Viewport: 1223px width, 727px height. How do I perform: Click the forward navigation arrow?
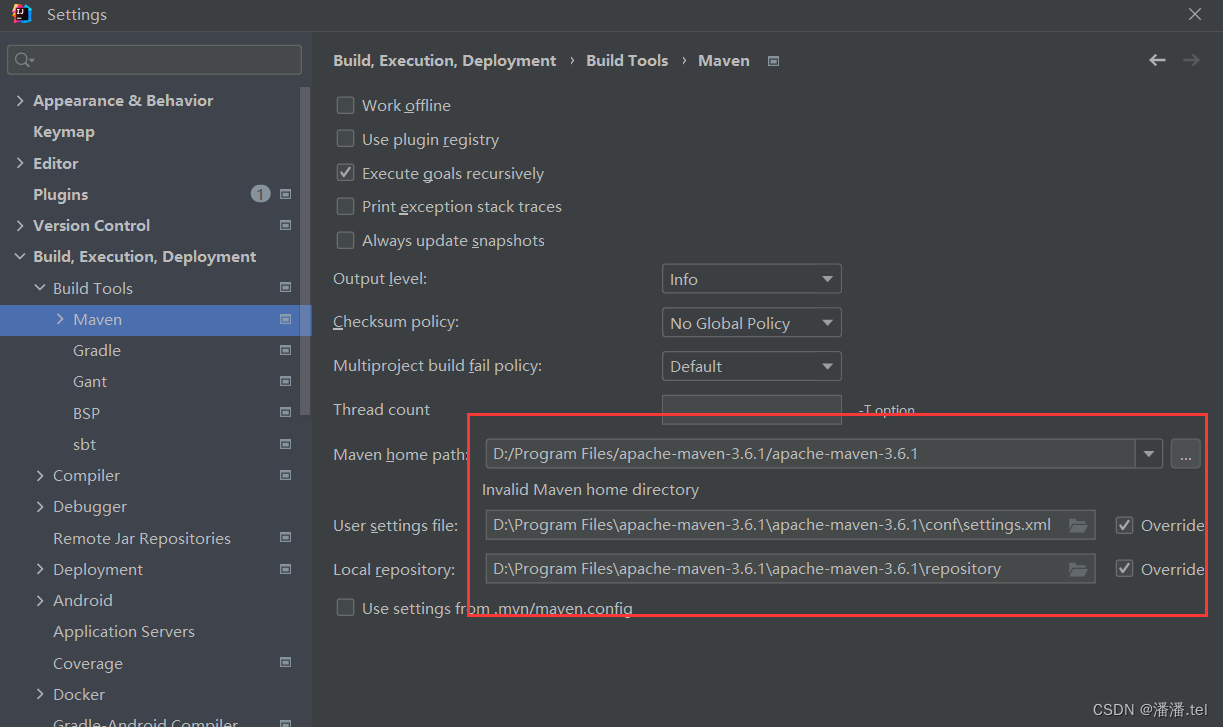click(x=1191, y=61)
